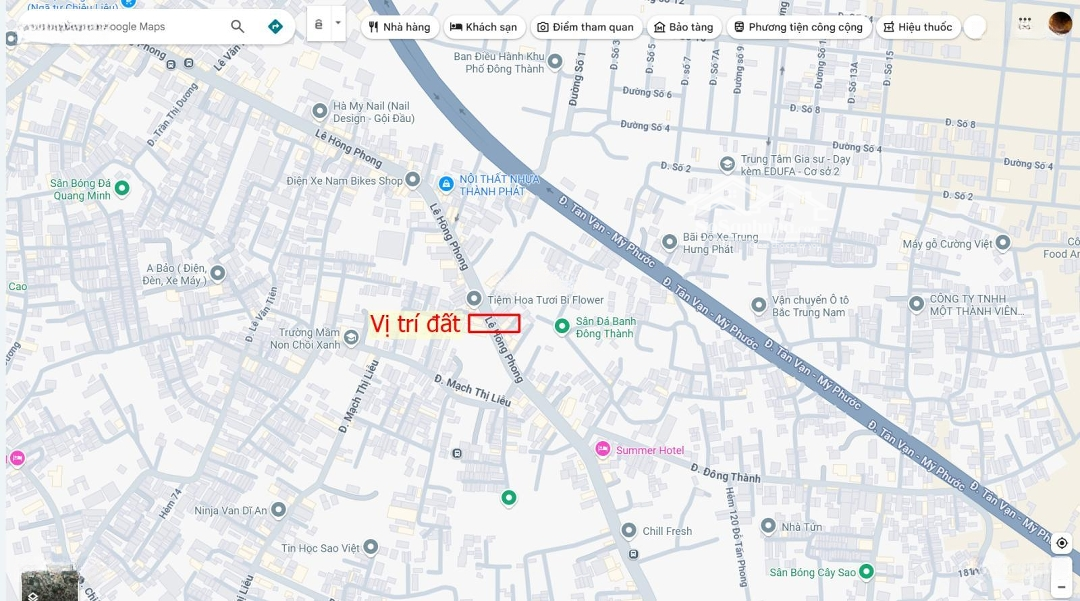This screenshot has width=1080, height=601.
Task: Select the Sân Đá Banh Đông Thành marker
Action: tap(562, 326)
